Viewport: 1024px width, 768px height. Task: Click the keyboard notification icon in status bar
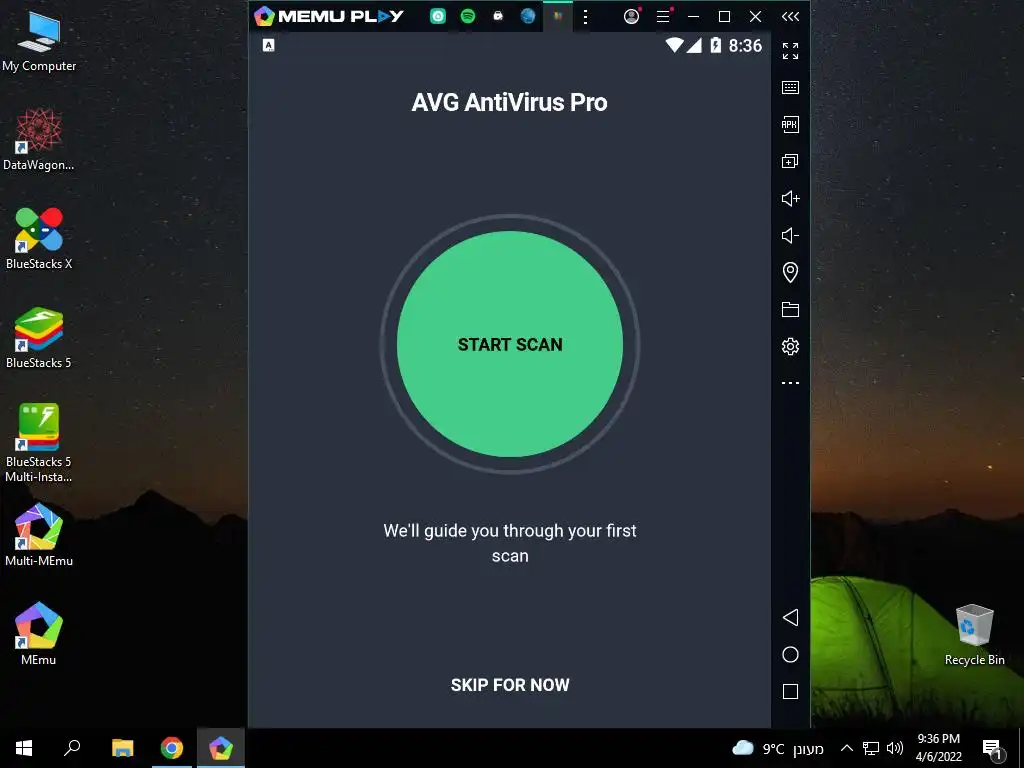tap(268, 45)
